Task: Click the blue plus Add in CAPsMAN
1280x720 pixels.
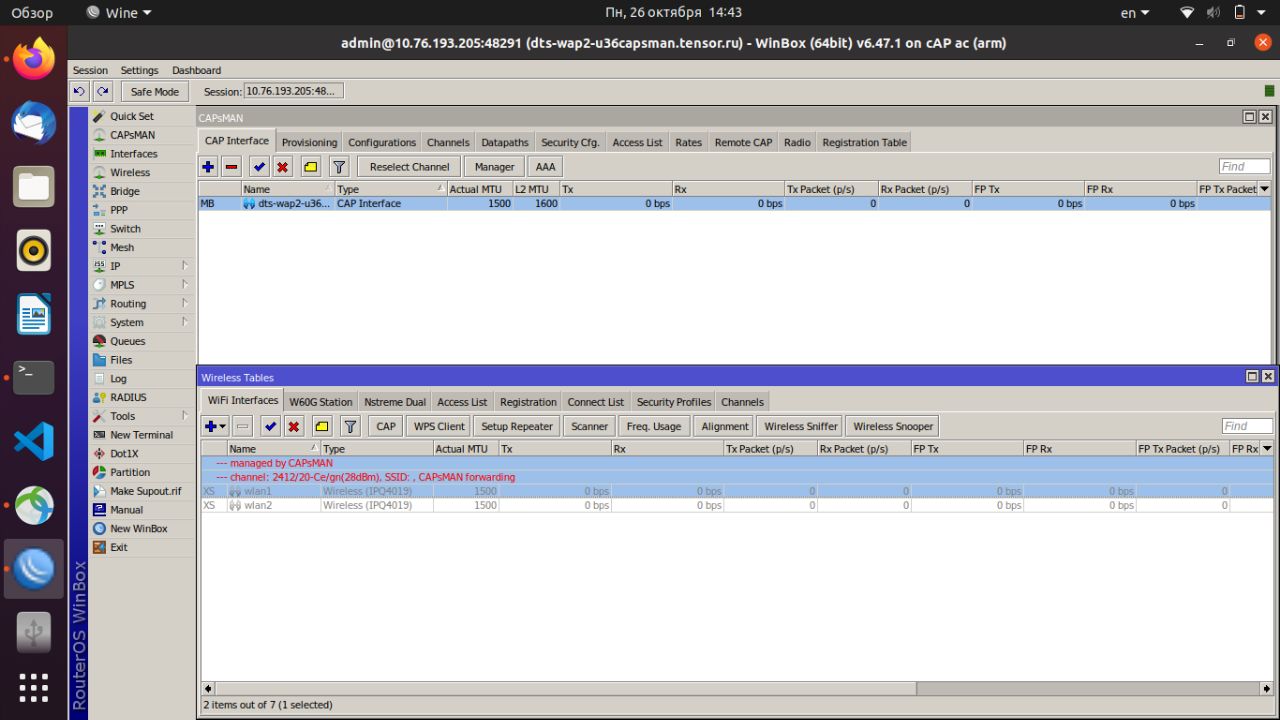Action: (x=208, y=167)
